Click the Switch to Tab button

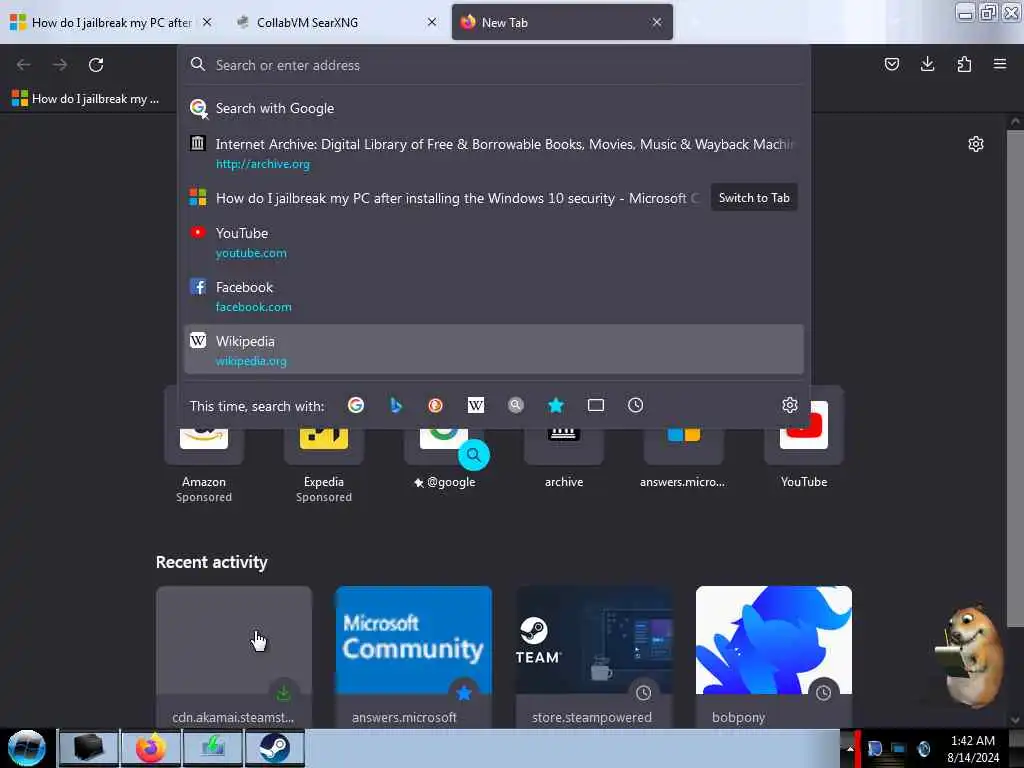754,198
